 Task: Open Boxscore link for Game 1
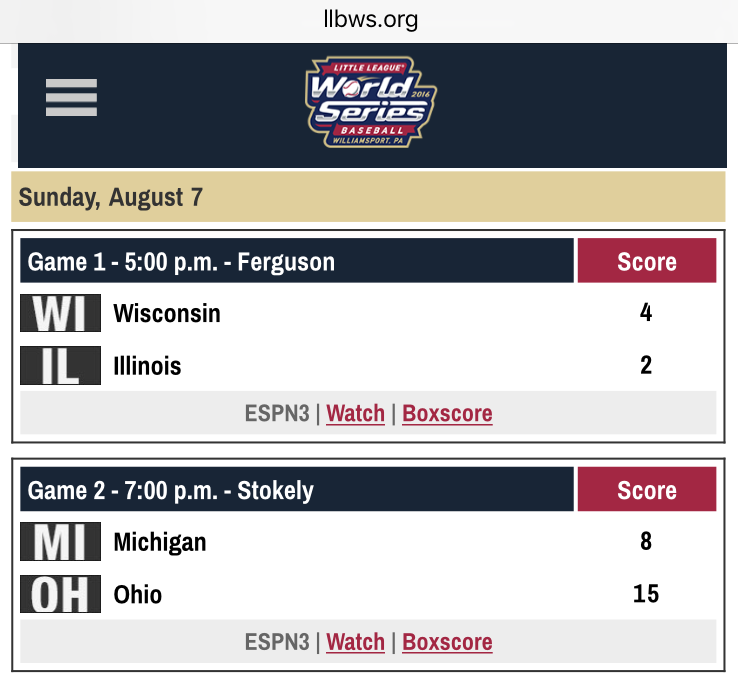point(447,413)
